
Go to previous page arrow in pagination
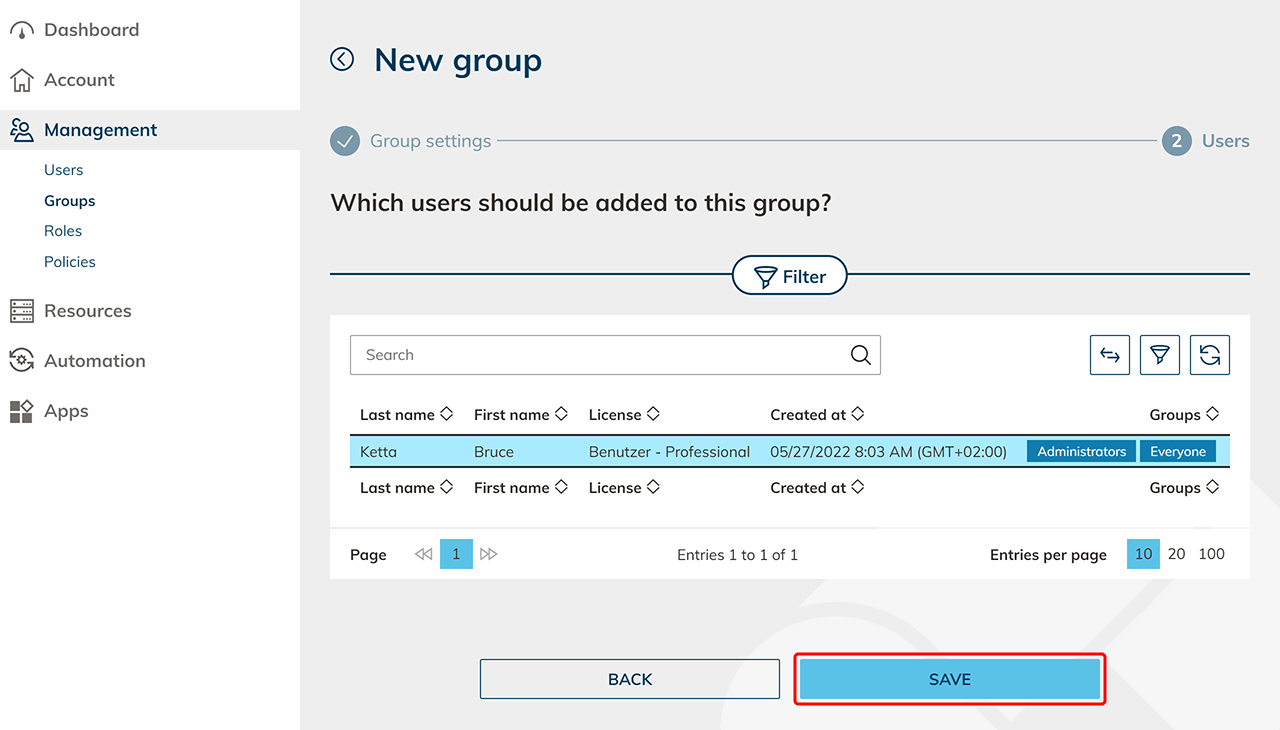423,554
